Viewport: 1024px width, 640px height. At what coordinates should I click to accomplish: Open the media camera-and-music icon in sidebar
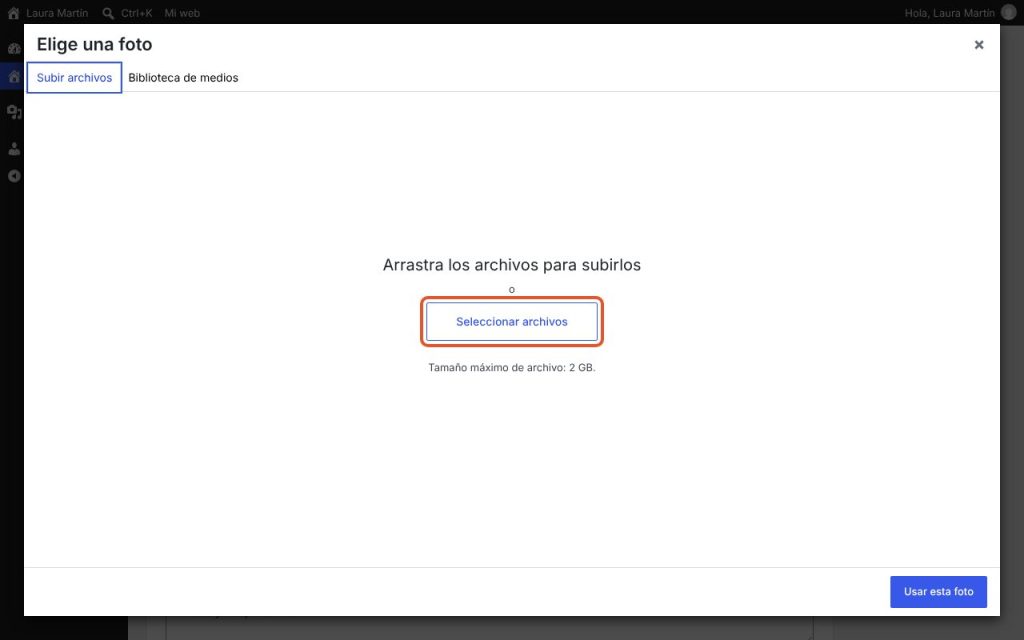[14, 112]
